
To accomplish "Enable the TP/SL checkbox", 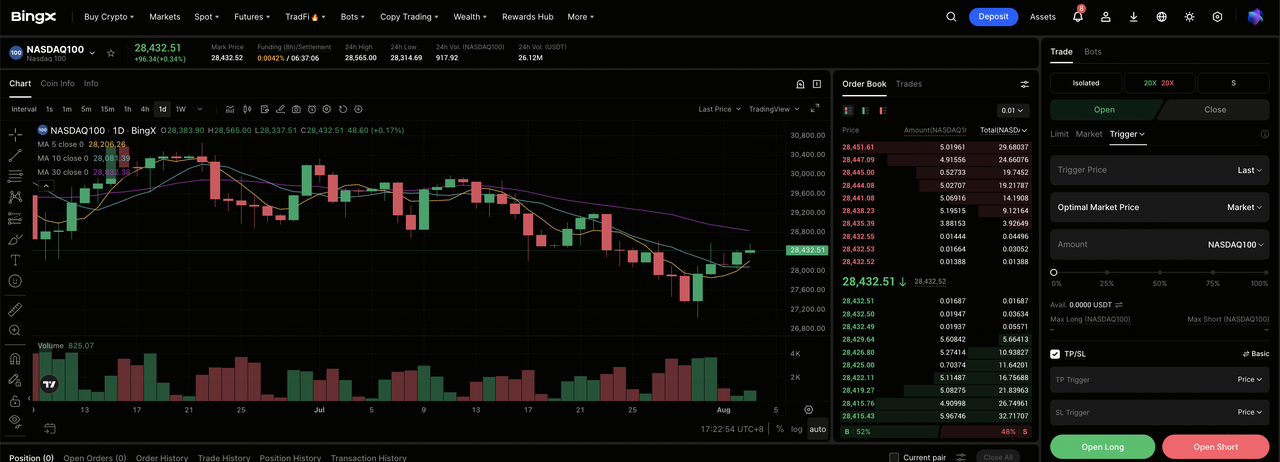I will (1055, 354).
